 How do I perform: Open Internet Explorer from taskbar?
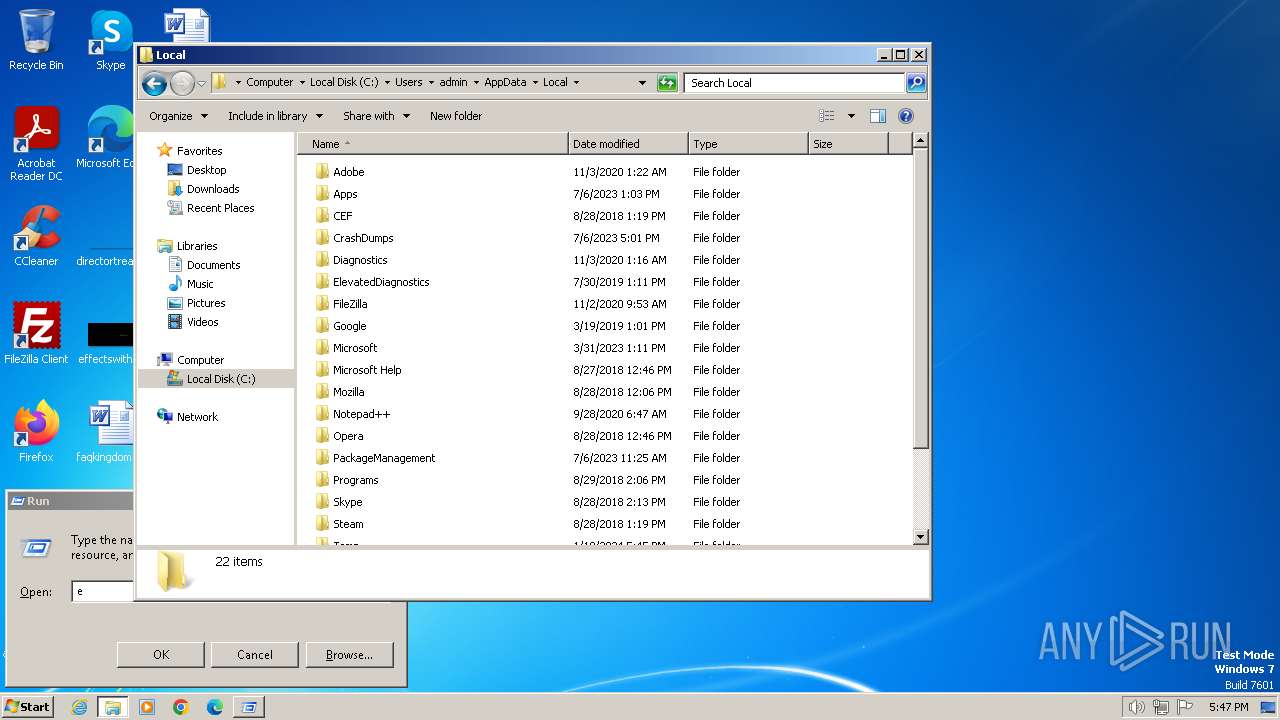(x=80, y=707)
